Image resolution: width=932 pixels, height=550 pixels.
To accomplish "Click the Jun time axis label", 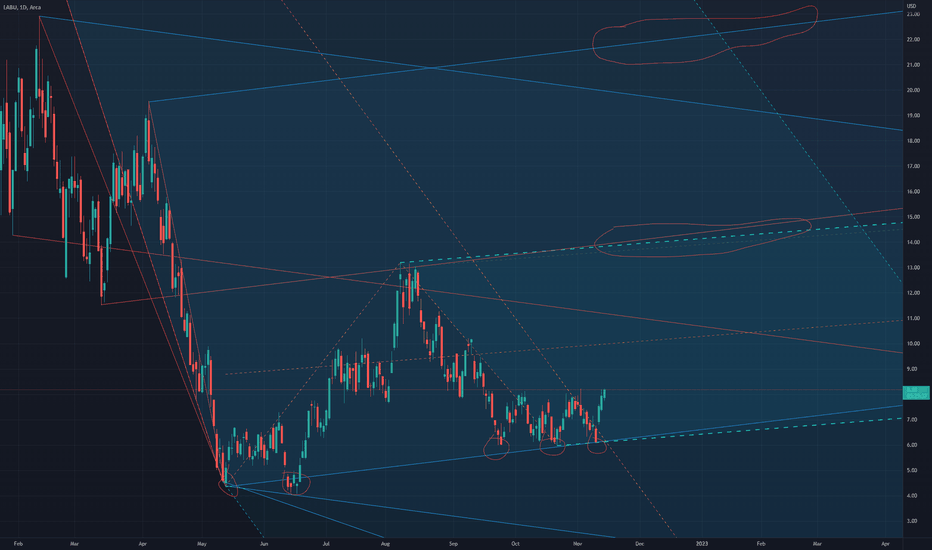I will click(264, 543).
